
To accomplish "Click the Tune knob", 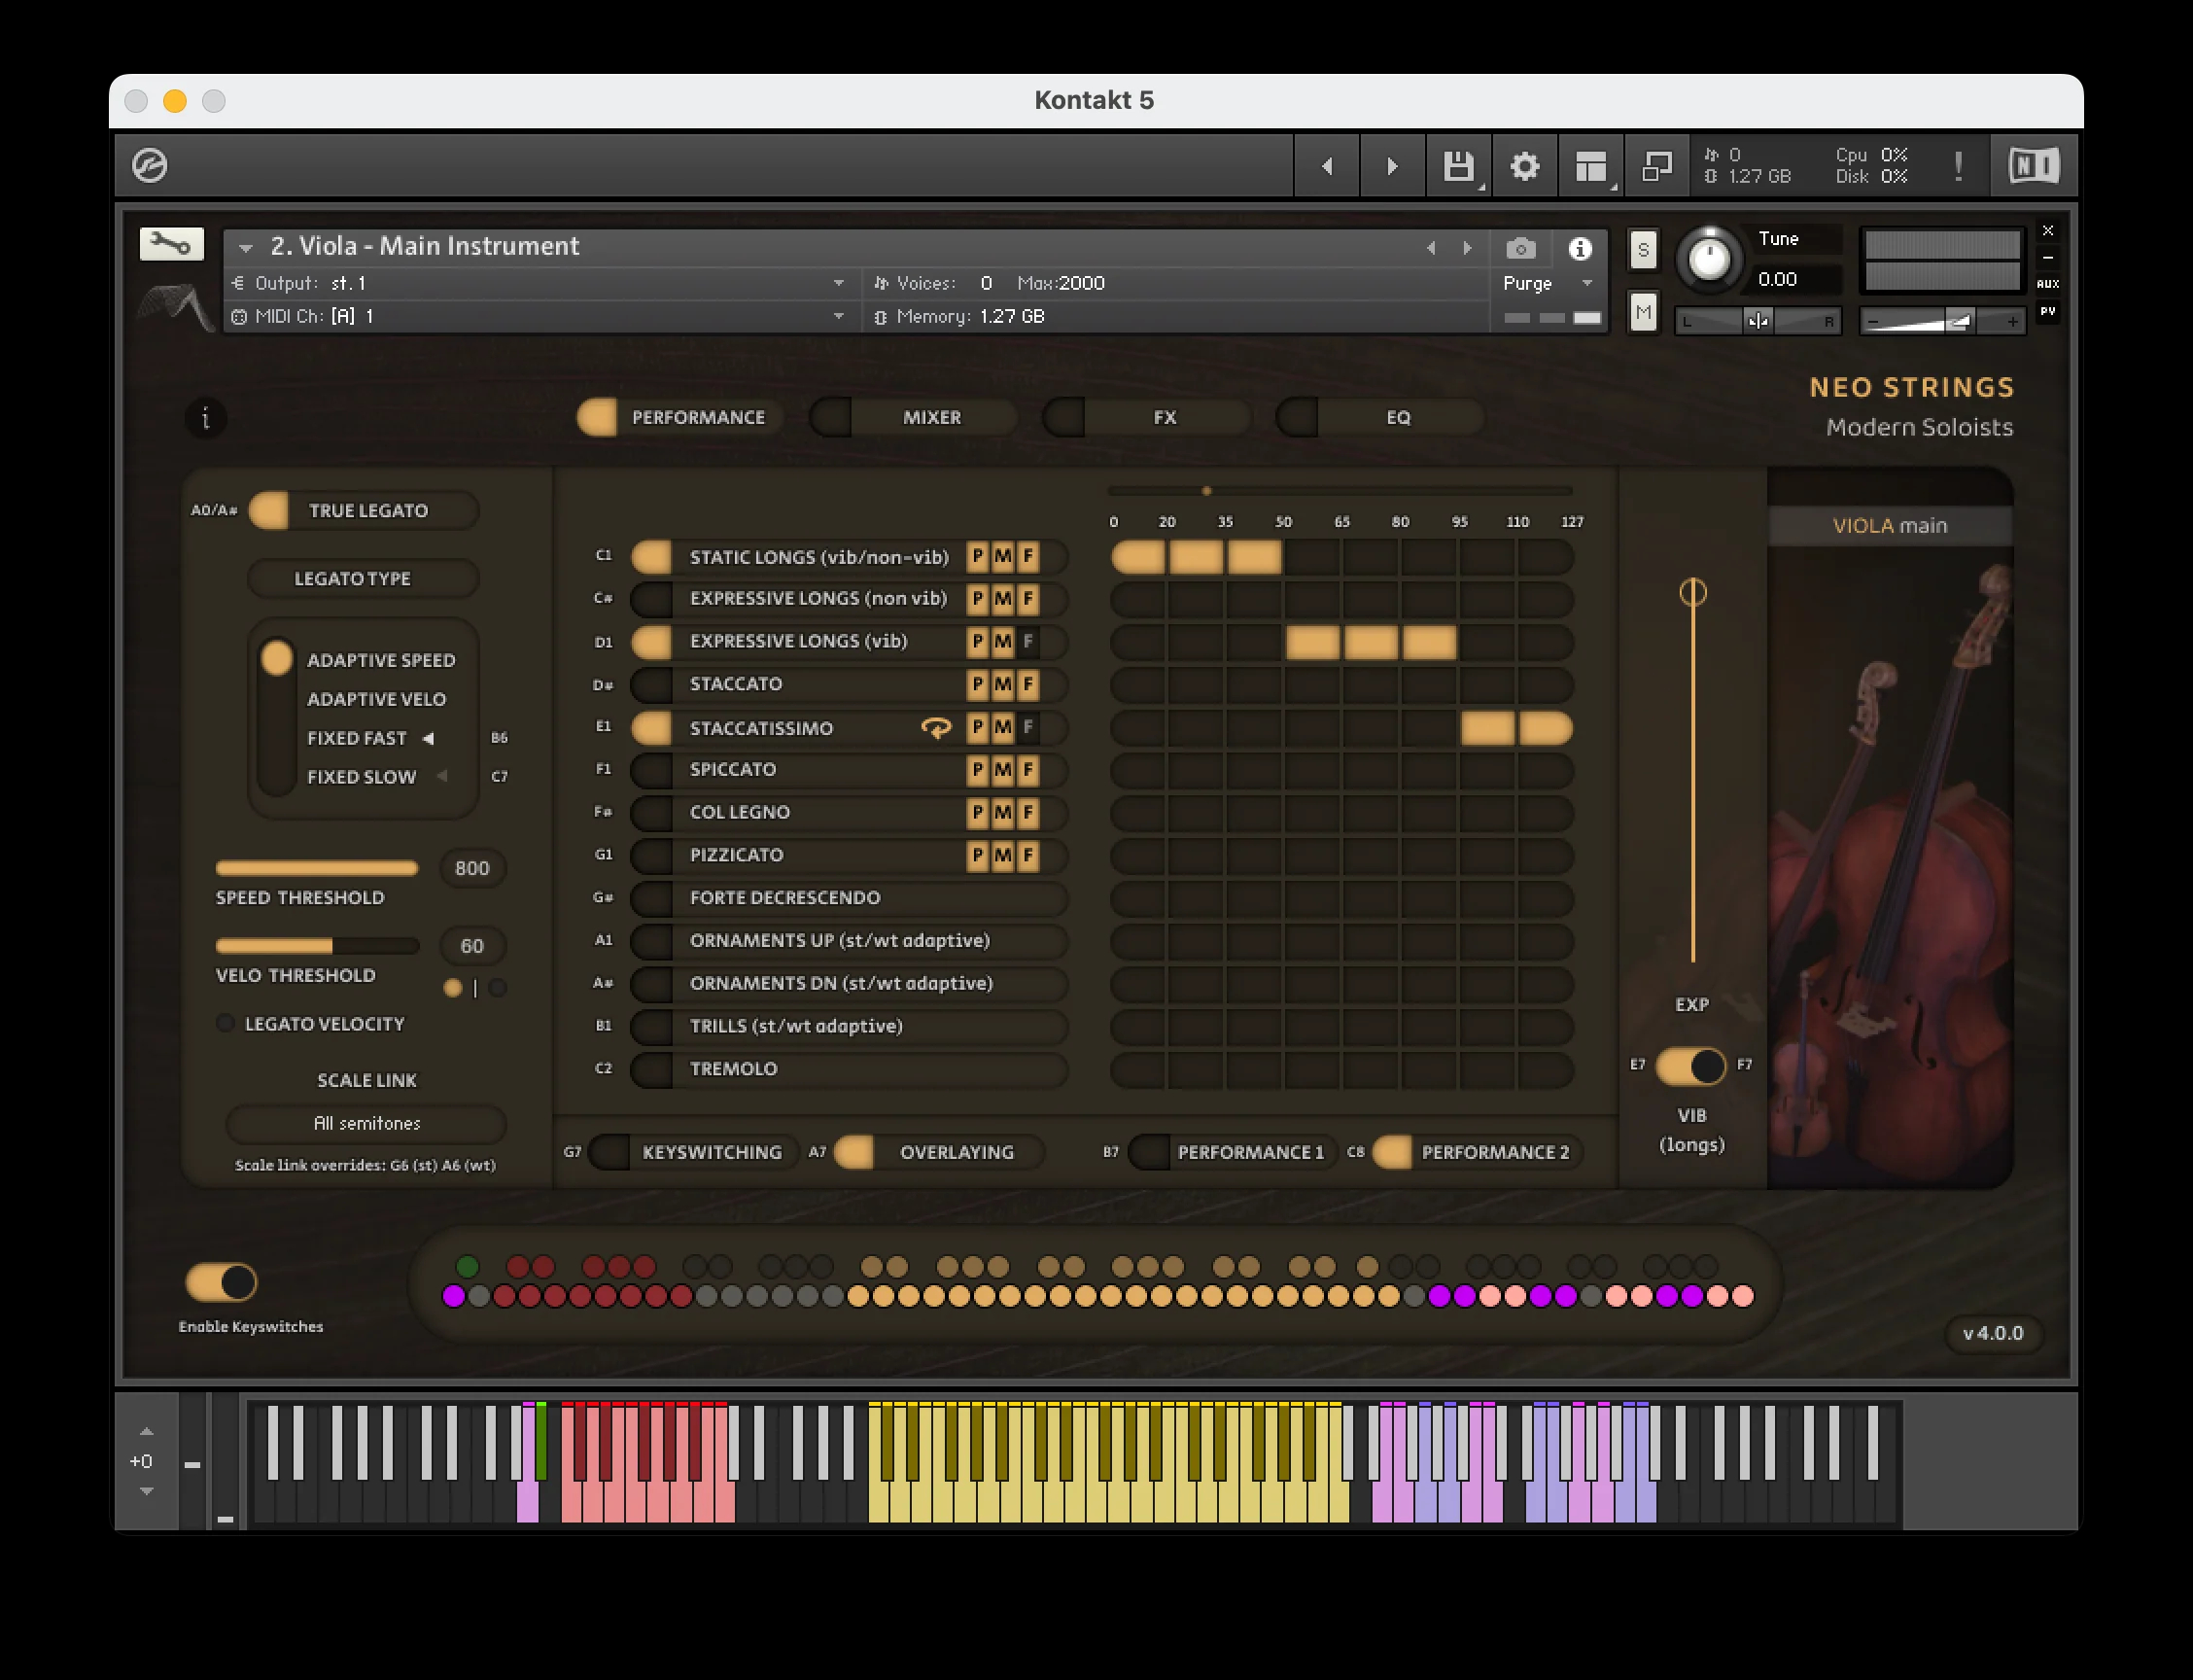I will 1709,259.
